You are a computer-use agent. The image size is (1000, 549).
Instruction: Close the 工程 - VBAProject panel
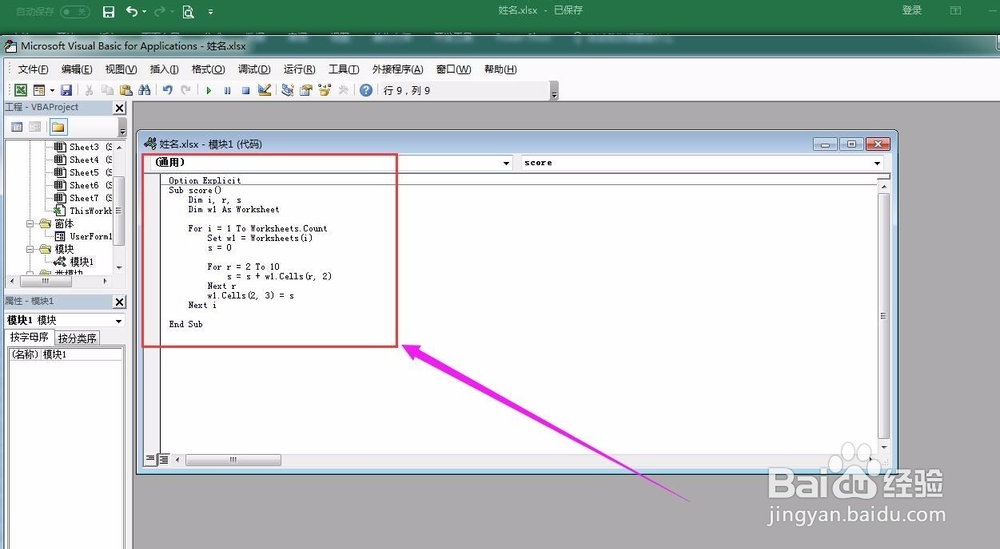click(119, 108)
